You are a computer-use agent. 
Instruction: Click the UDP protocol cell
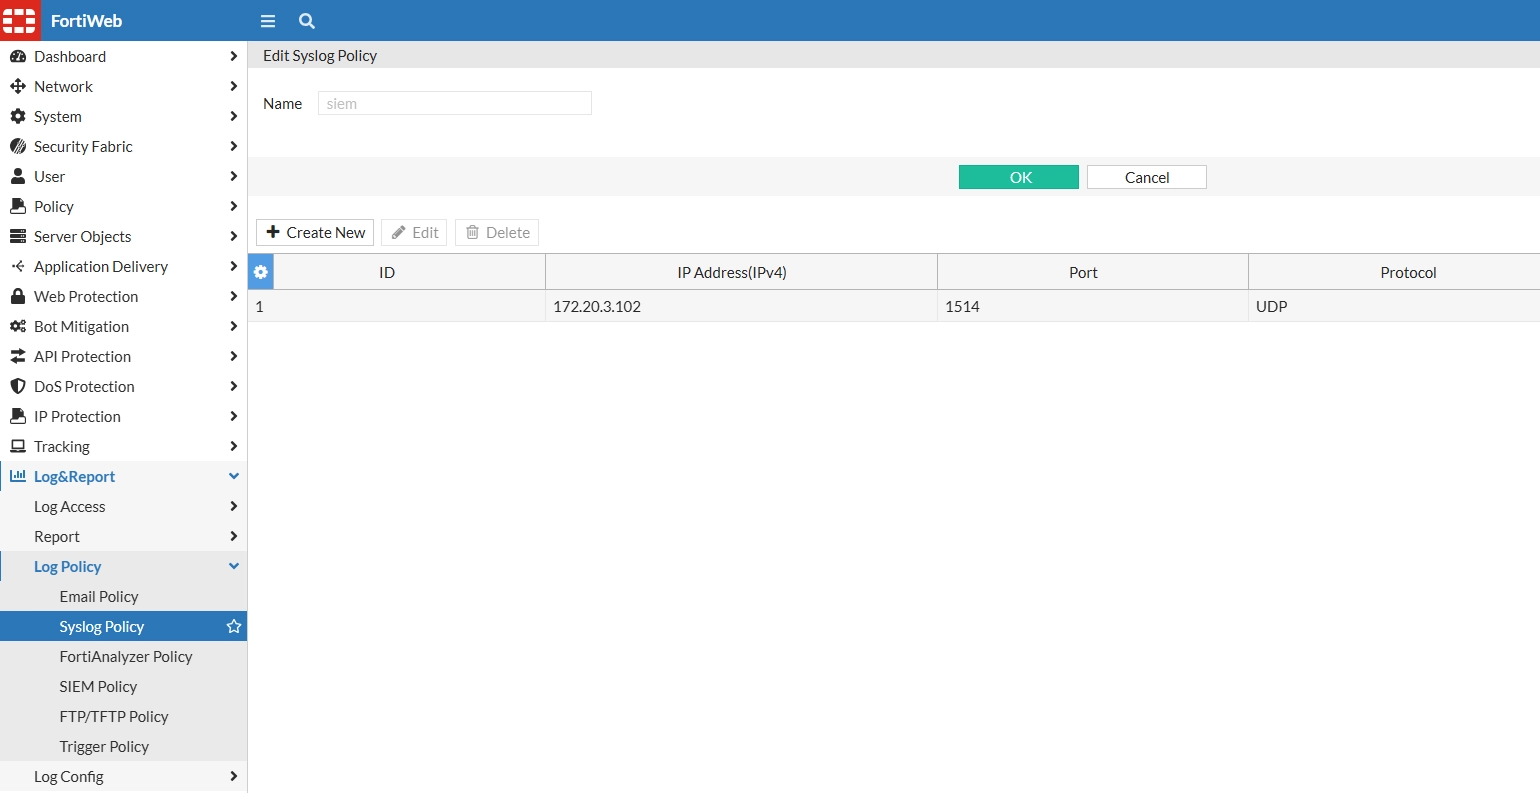[x=1394, y=306]
